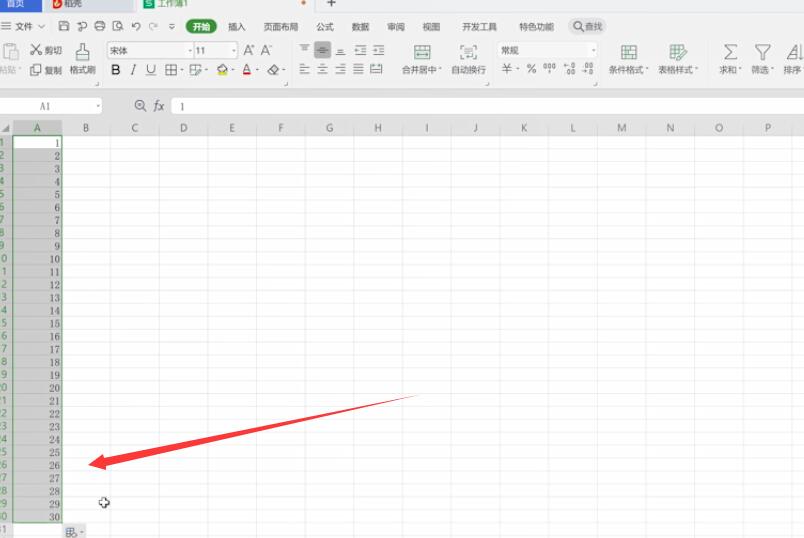Increase indent in the alignment group
Screen dimensions: 804x538
point(378,50)
